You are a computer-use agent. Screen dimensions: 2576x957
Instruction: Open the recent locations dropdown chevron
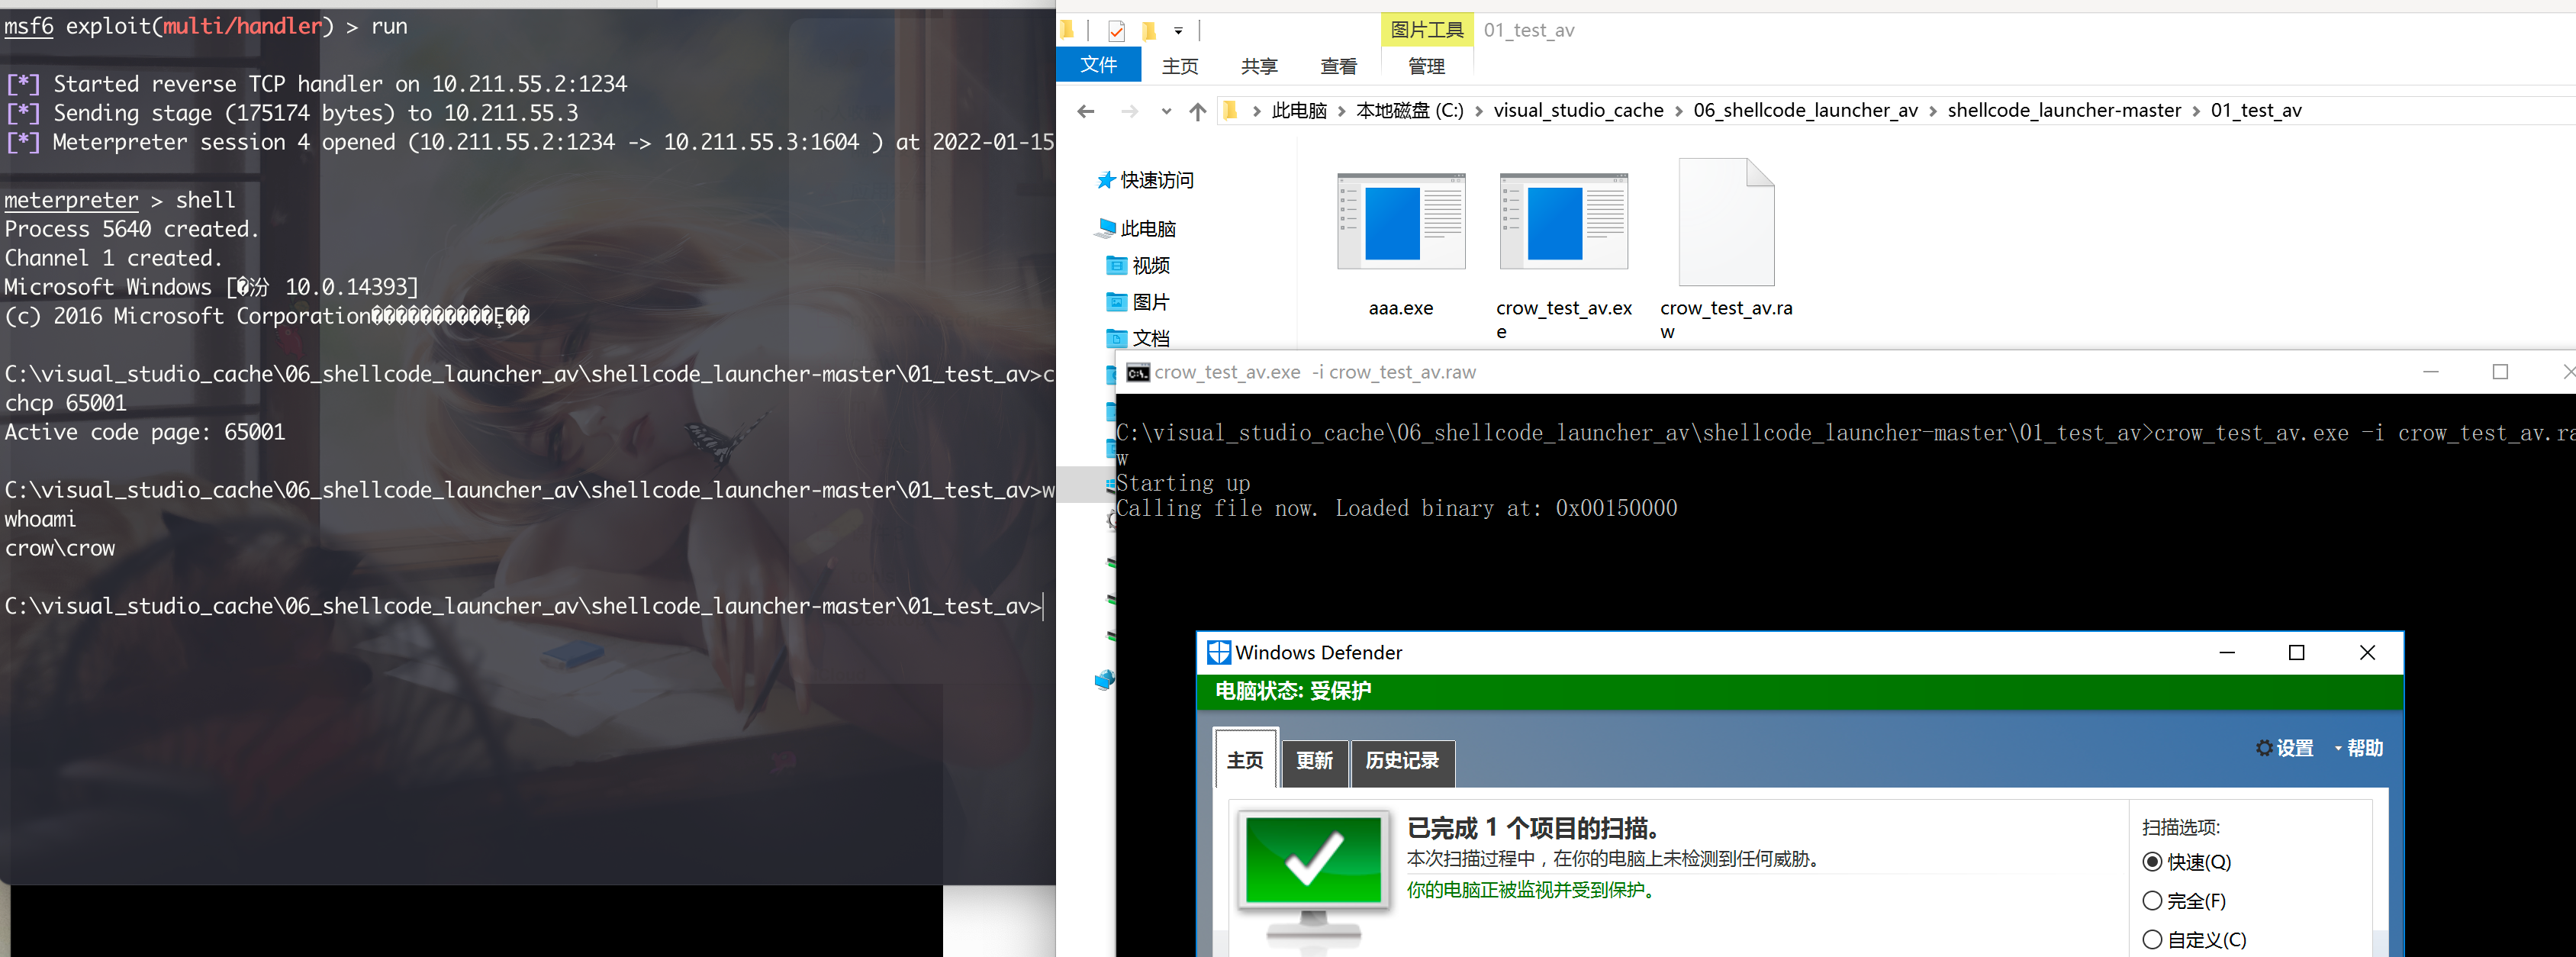click(1166, 111)
